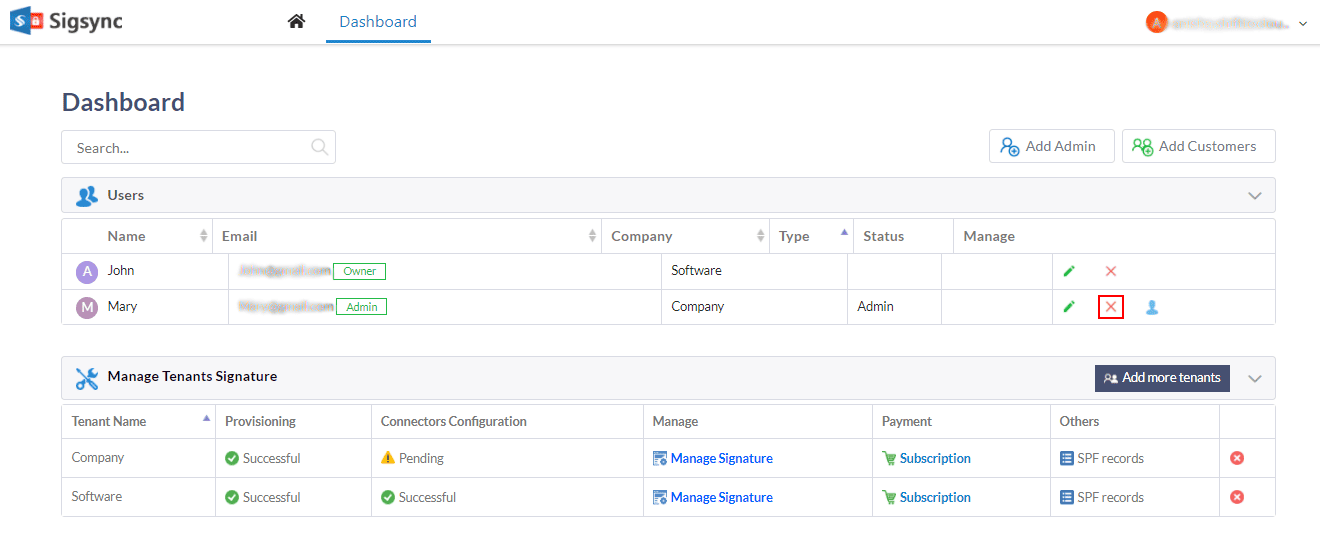1320x549 pixels.
Task: Collapse the Manage Tenants Signature panel chevron
Action: pos(1255,378)
